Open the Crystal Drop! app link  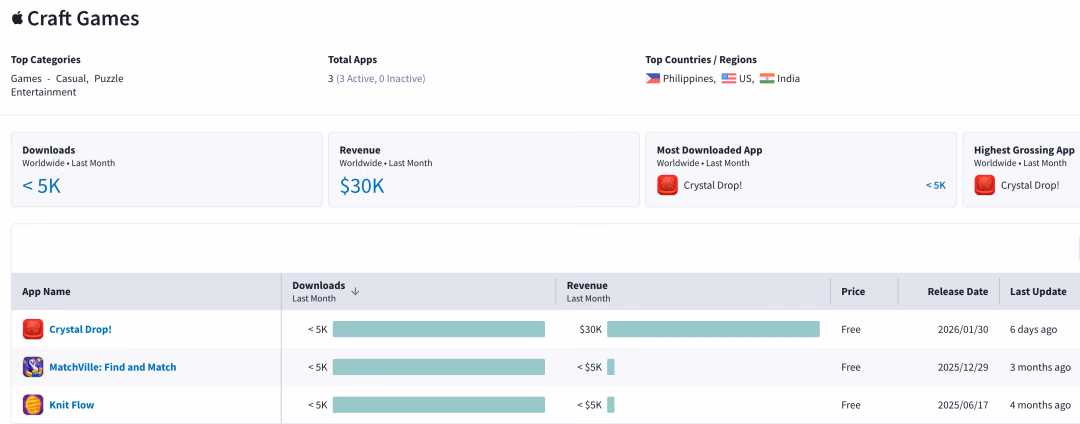pyautogui.click(x=80, y=329)
